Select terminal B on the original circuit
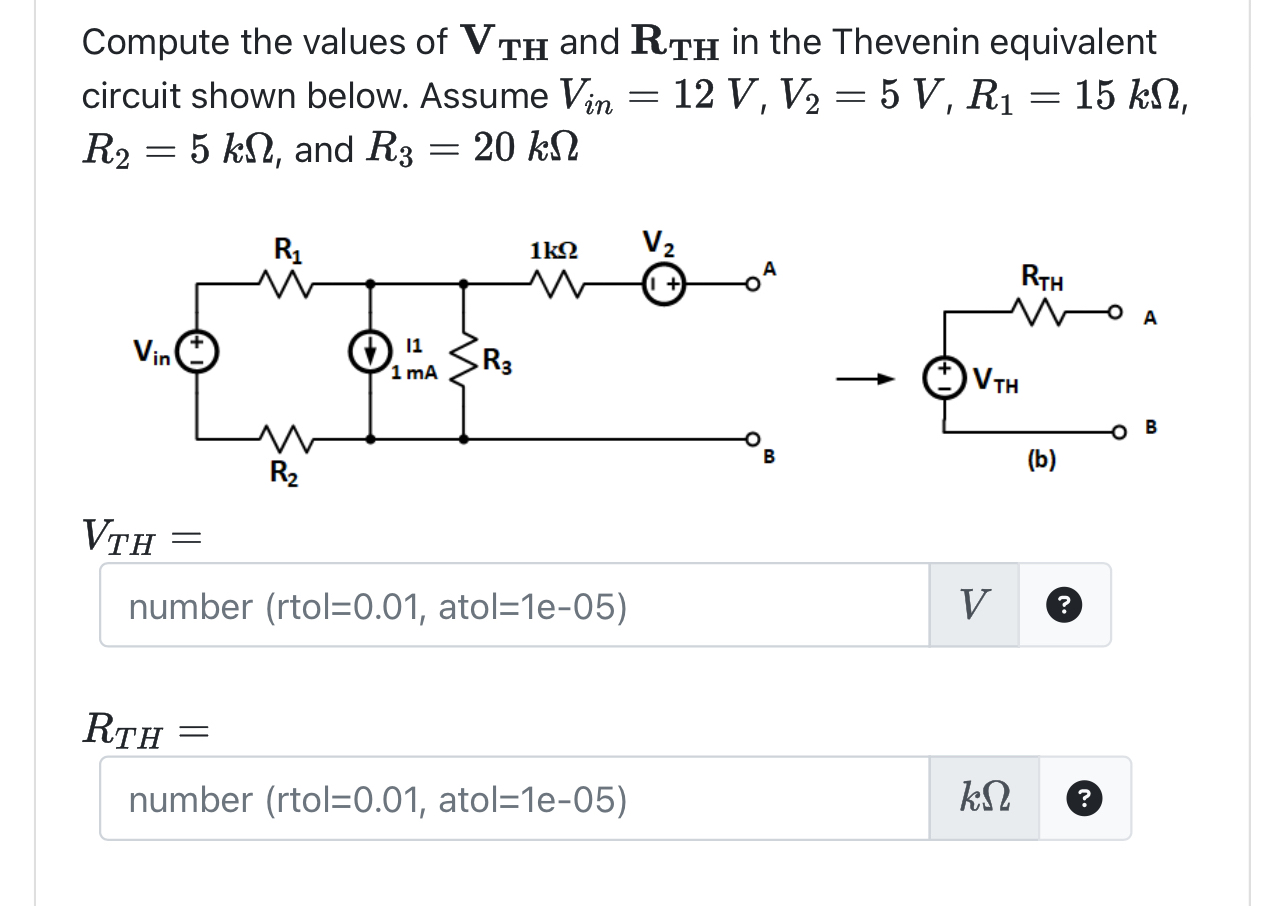 753,437
